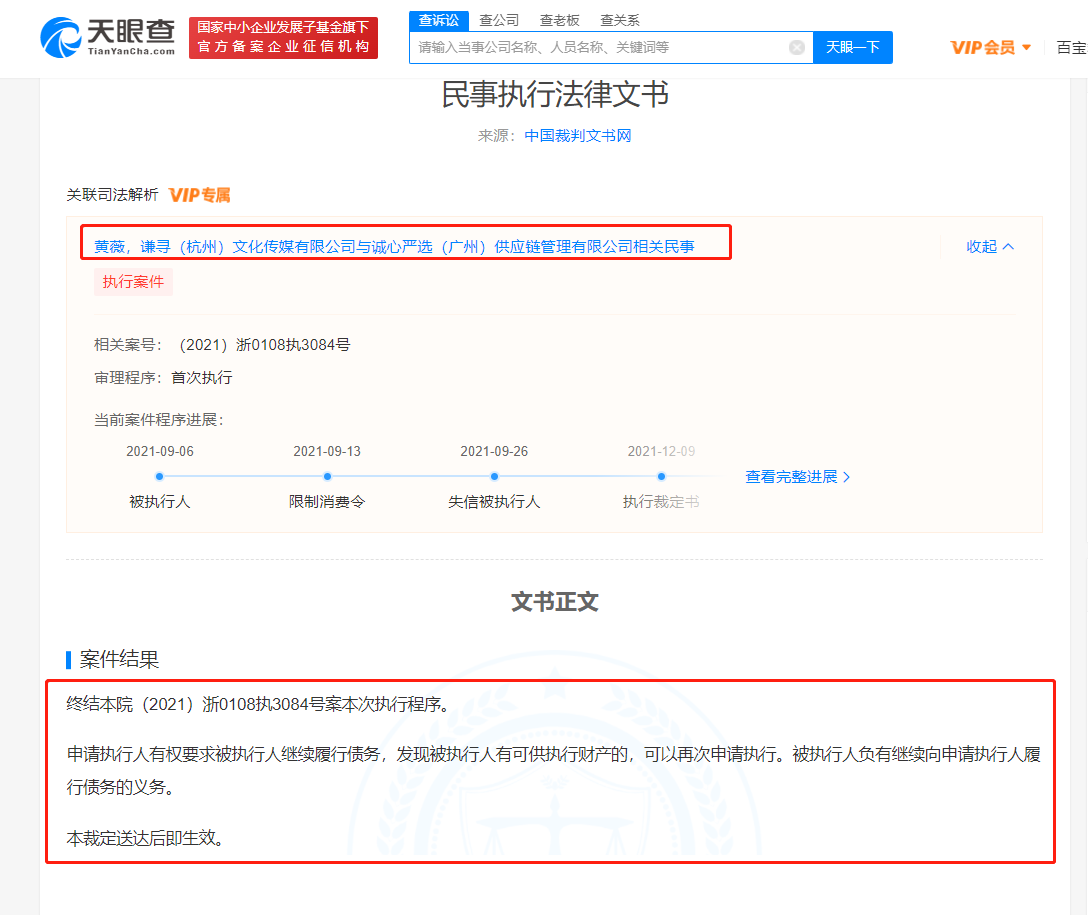Viewport: 1088px width, 915px height.
Task: Open the 中国裁判文书网 source link
Action: coord(577,135)
